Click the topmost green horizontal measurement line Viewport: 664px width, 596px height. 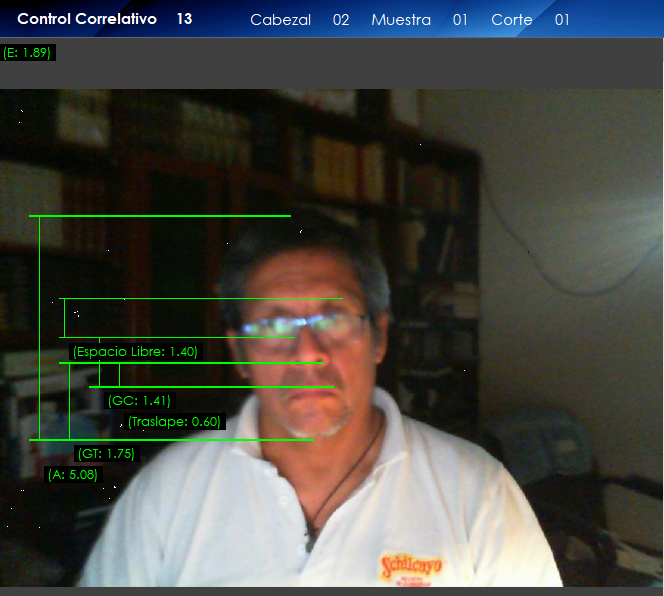click(160, 216)
